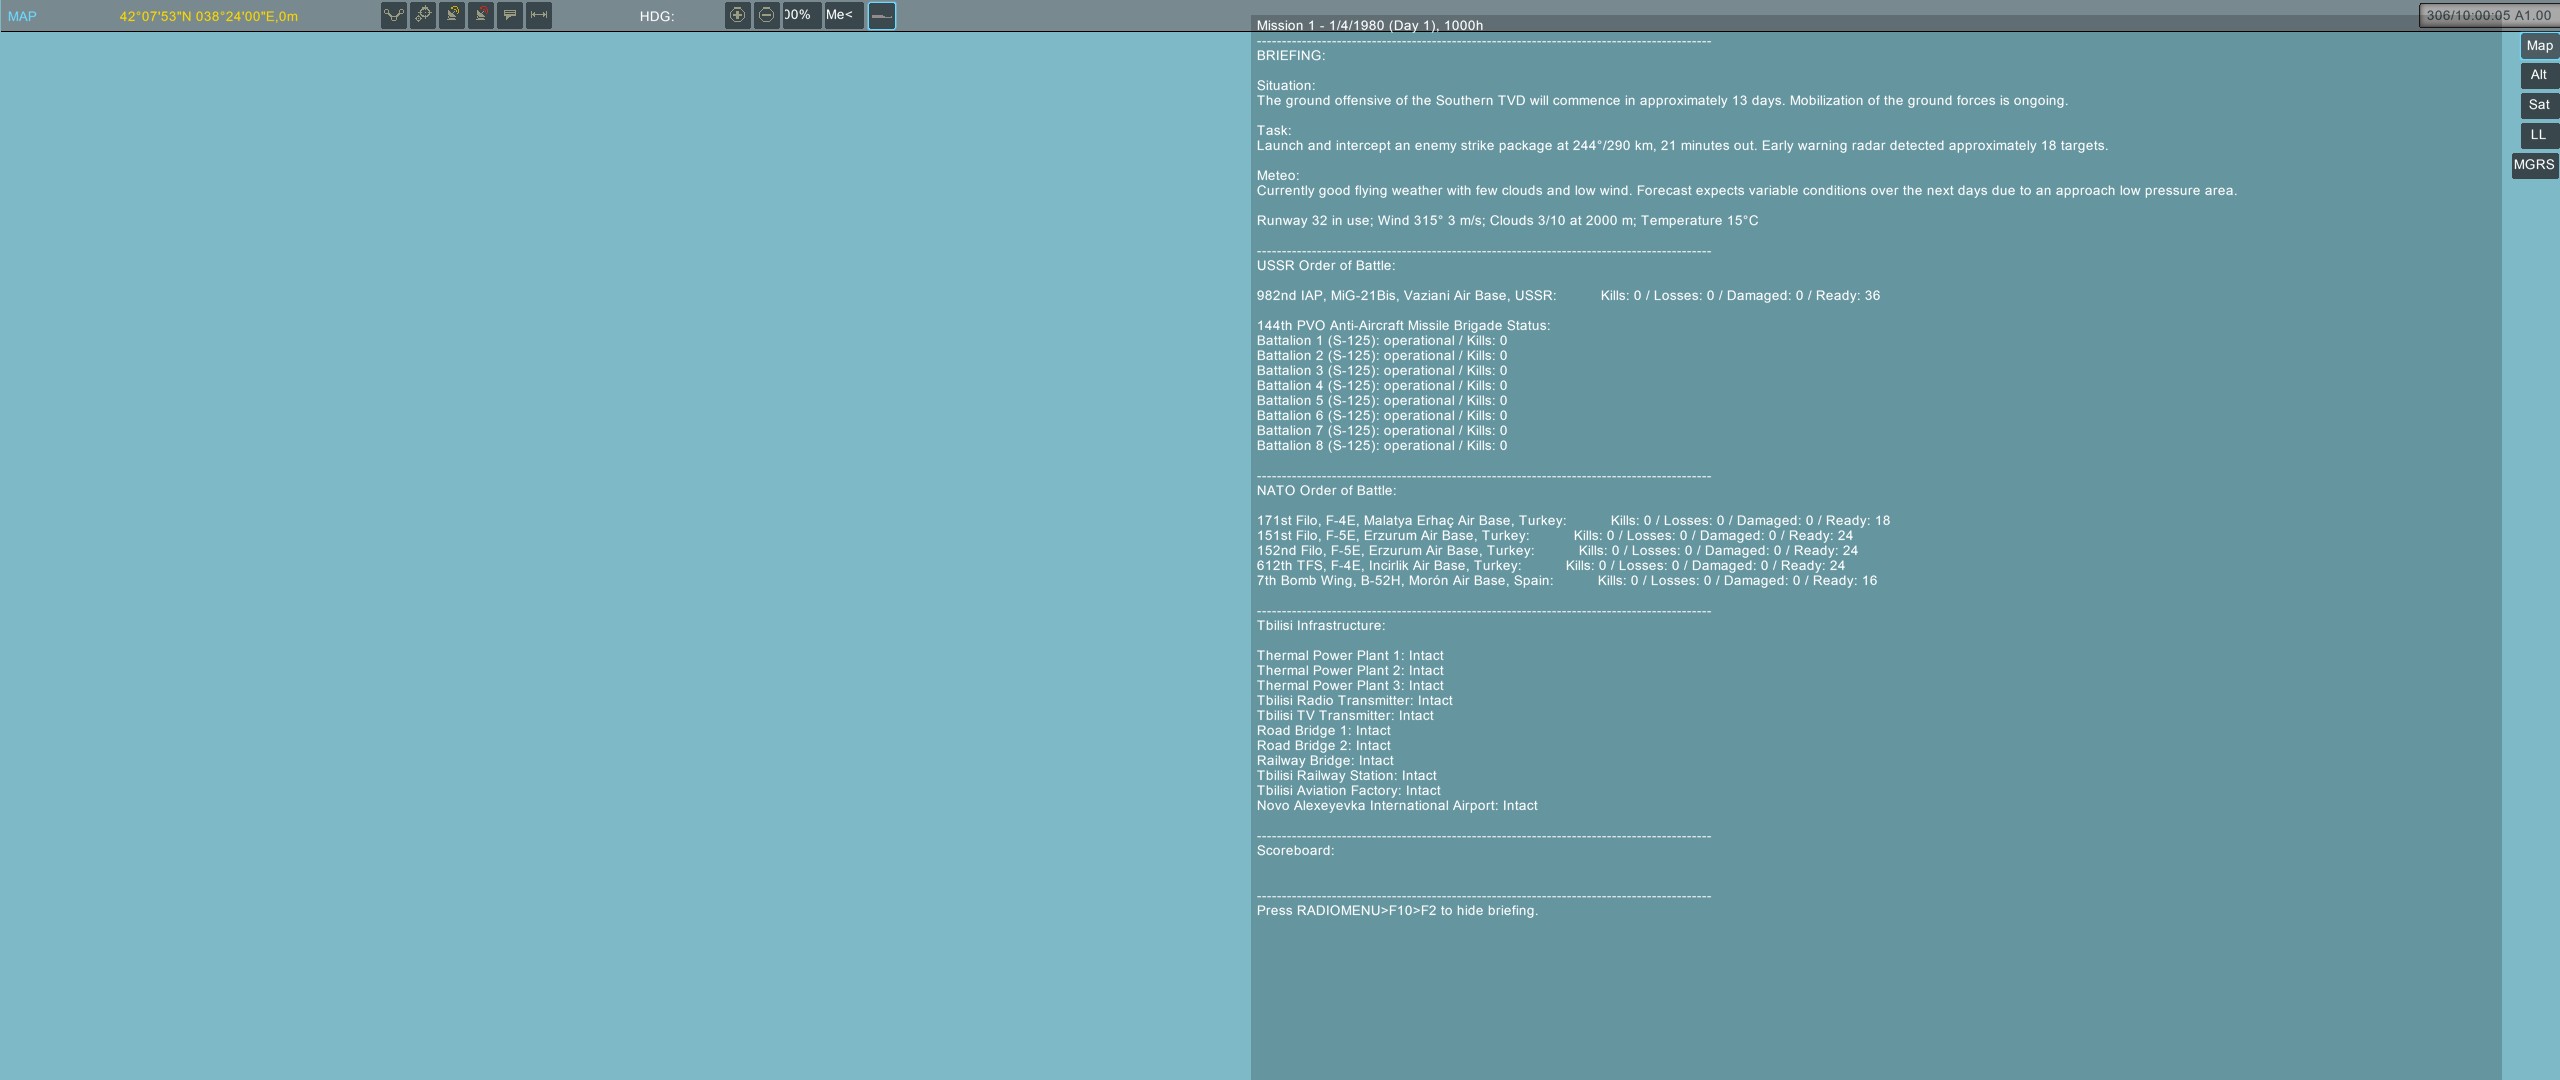2560x1080 pixels.
Task: Zoom in with the plus icon
Action: [738, 15]
